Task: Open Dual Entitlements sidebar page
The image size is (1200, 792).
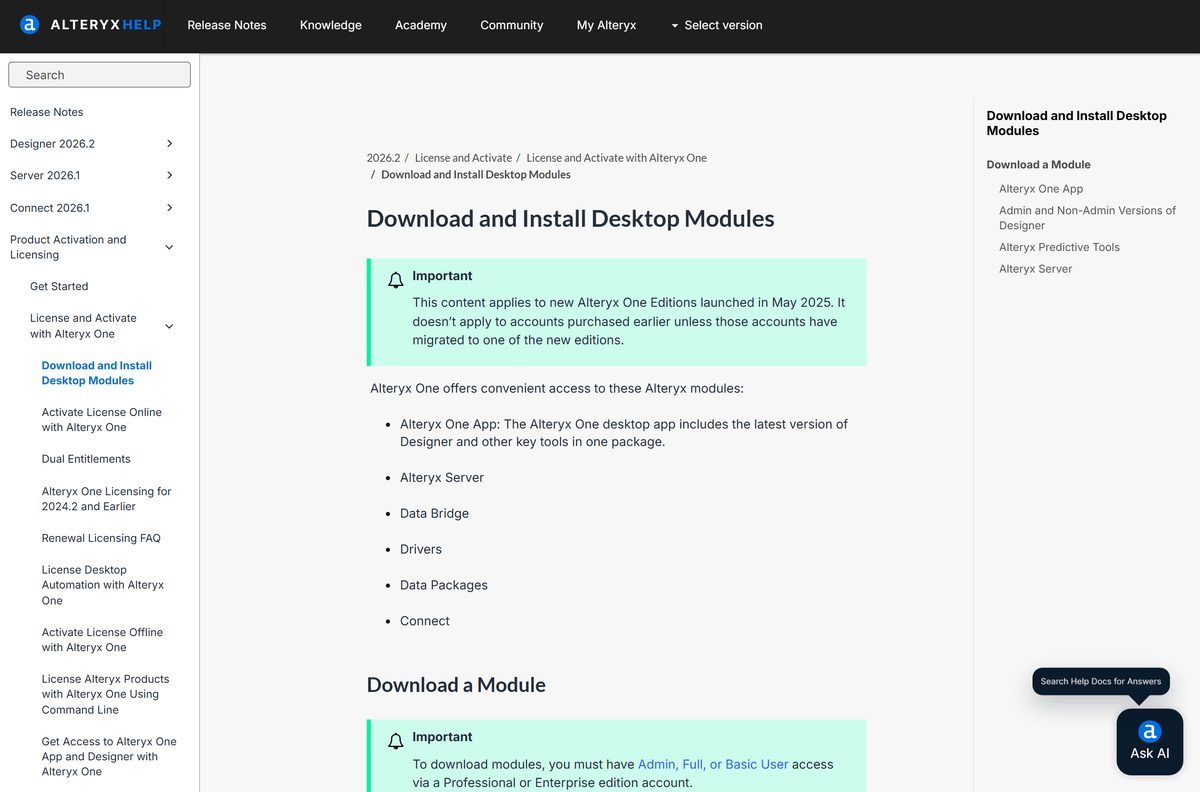Action: [86, 459]
